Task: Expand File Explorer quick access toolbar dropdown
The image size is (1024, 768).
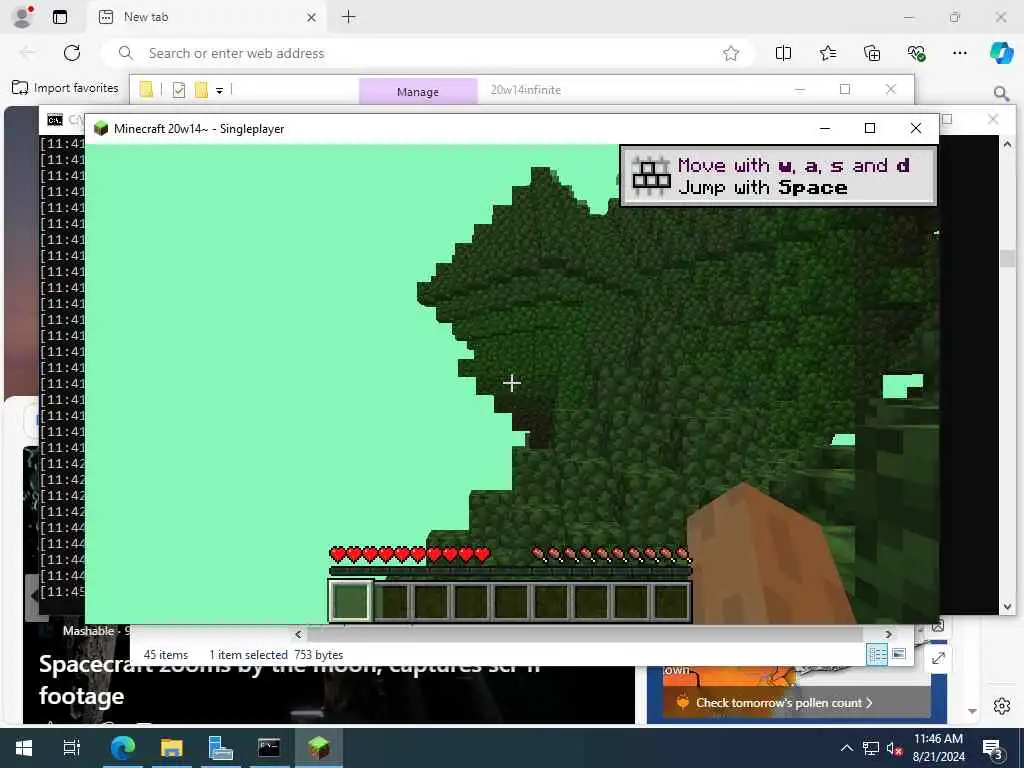Action: point(219,91)
